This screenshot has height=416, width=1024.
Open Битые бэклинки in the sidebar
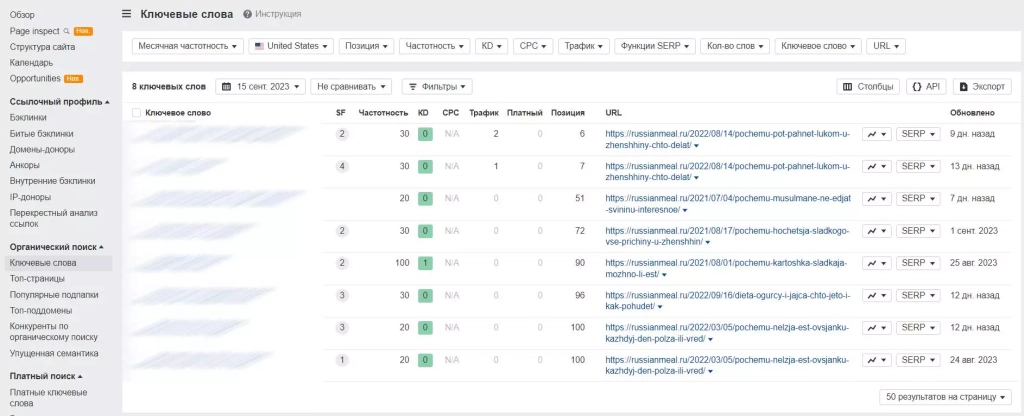[42, 134]
